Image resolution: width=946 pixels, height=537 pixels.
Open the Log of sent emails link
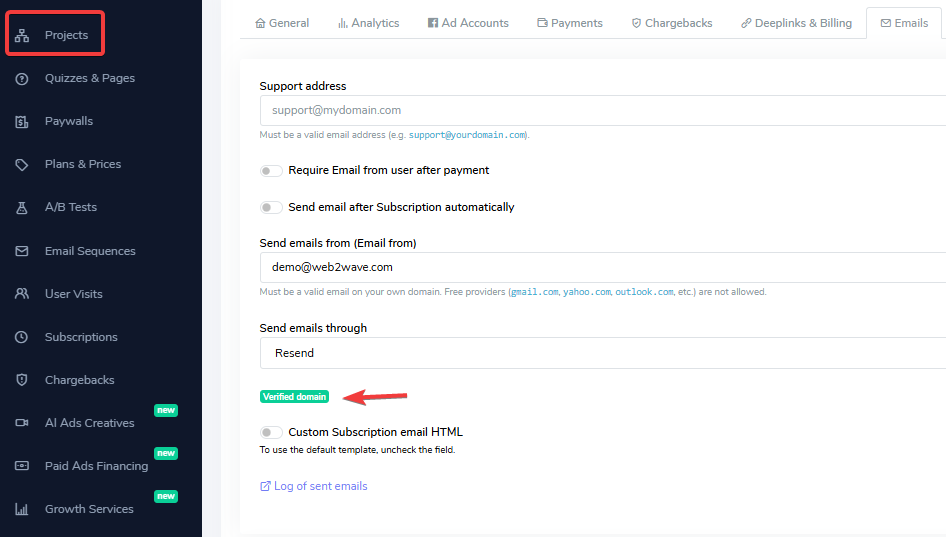314,486
